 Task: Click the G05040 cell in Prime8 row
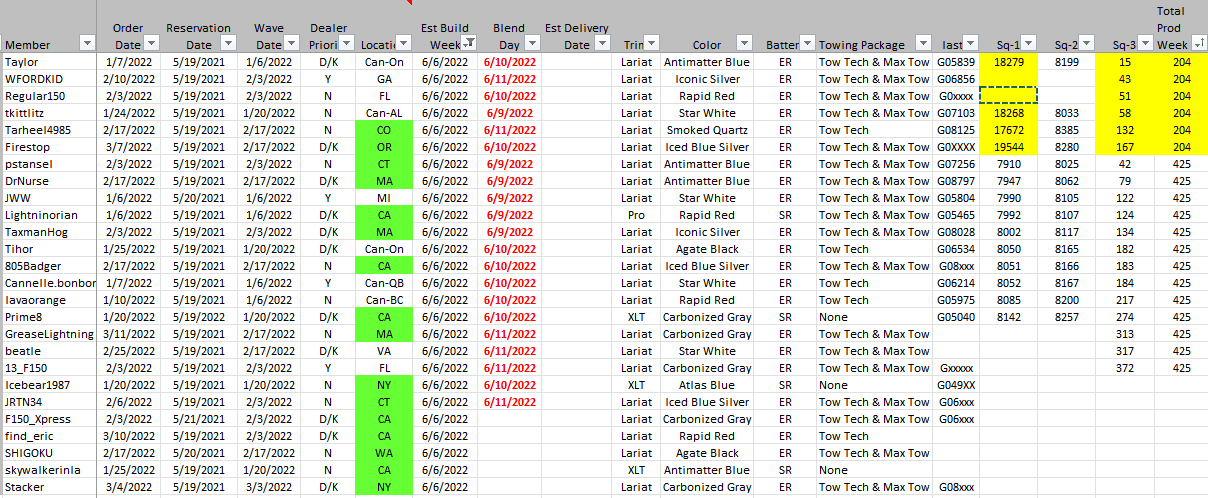tap(956, 317)
